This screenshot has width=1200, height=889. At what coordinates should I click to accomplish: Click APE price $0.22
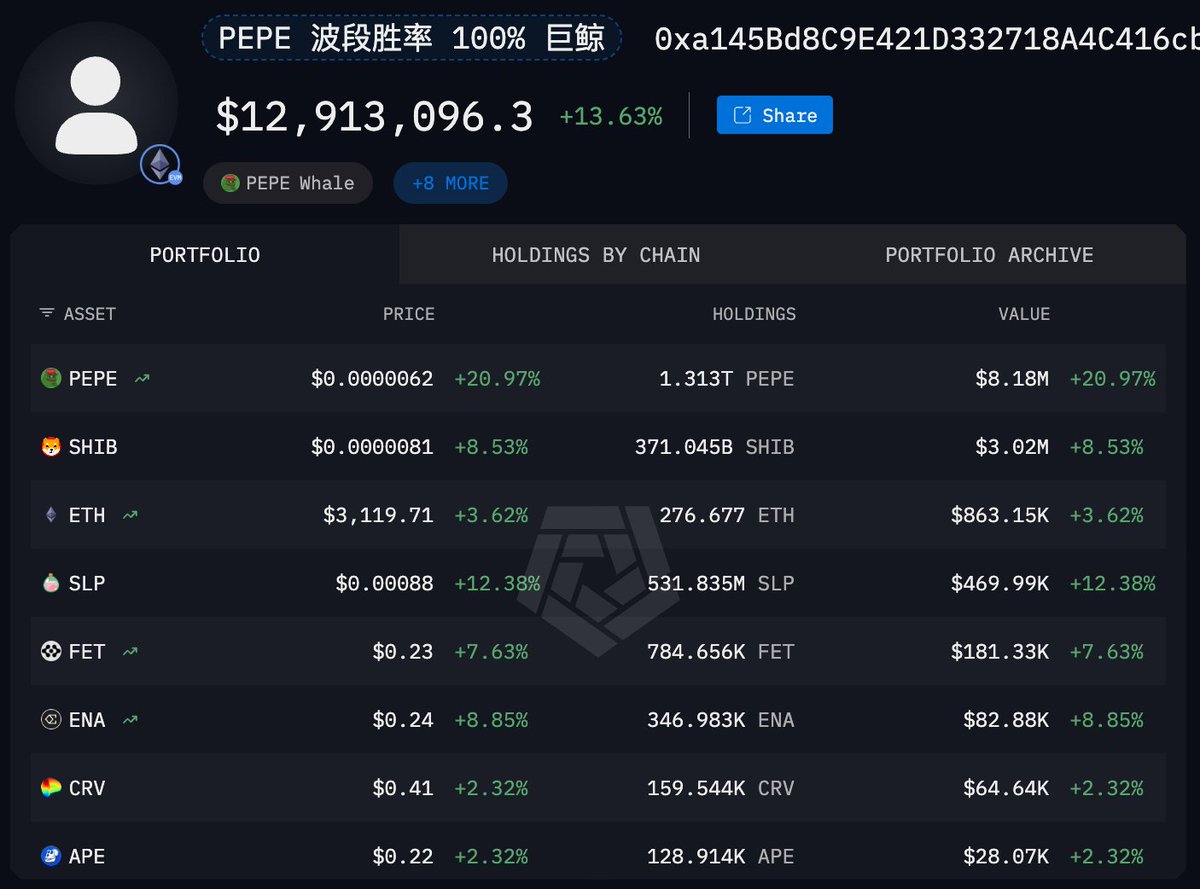403,856
